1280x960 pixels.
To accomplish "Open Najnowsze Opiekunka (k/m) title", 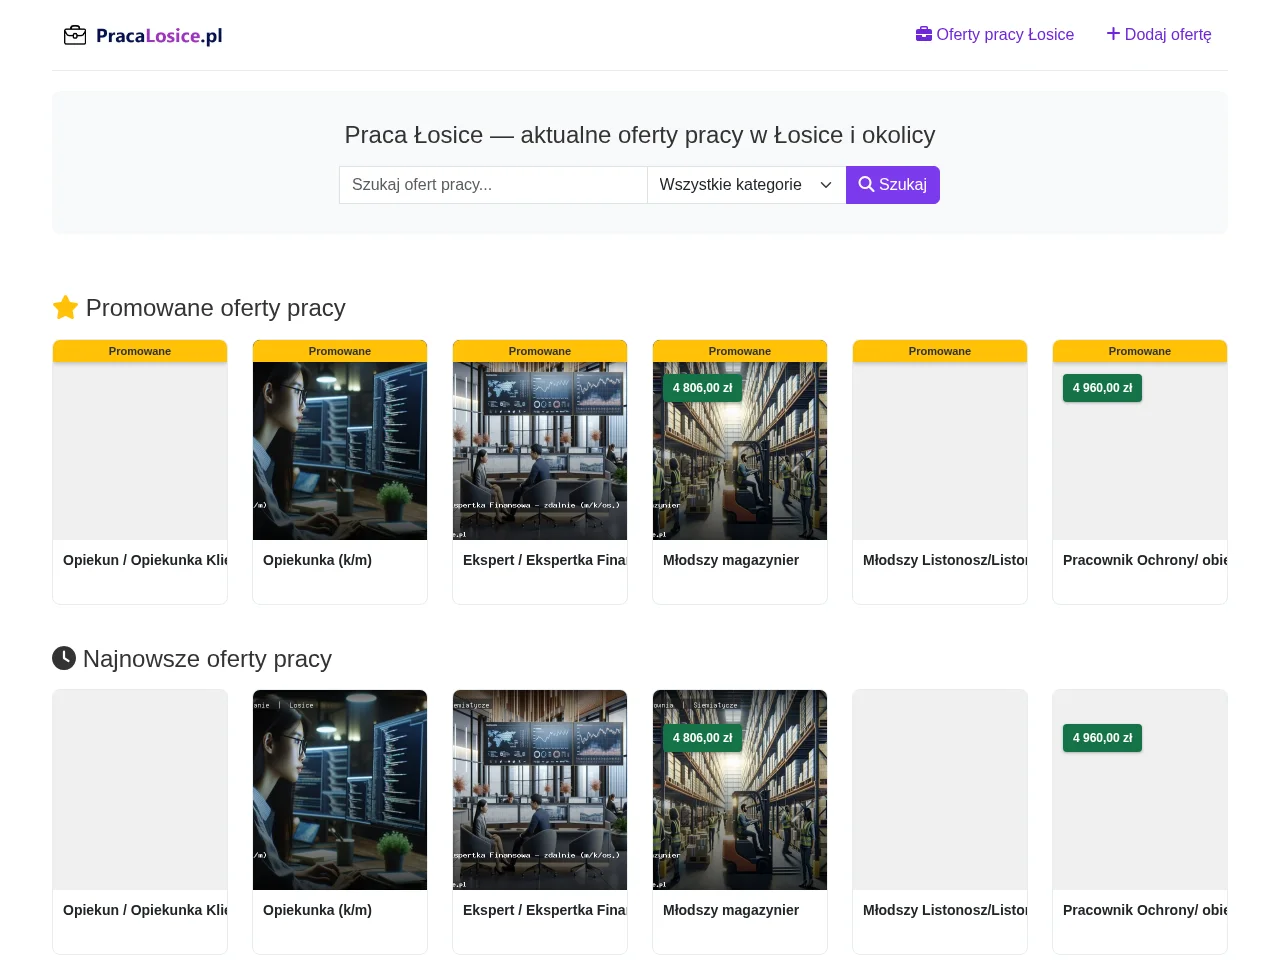I will (x=317, y=910).
